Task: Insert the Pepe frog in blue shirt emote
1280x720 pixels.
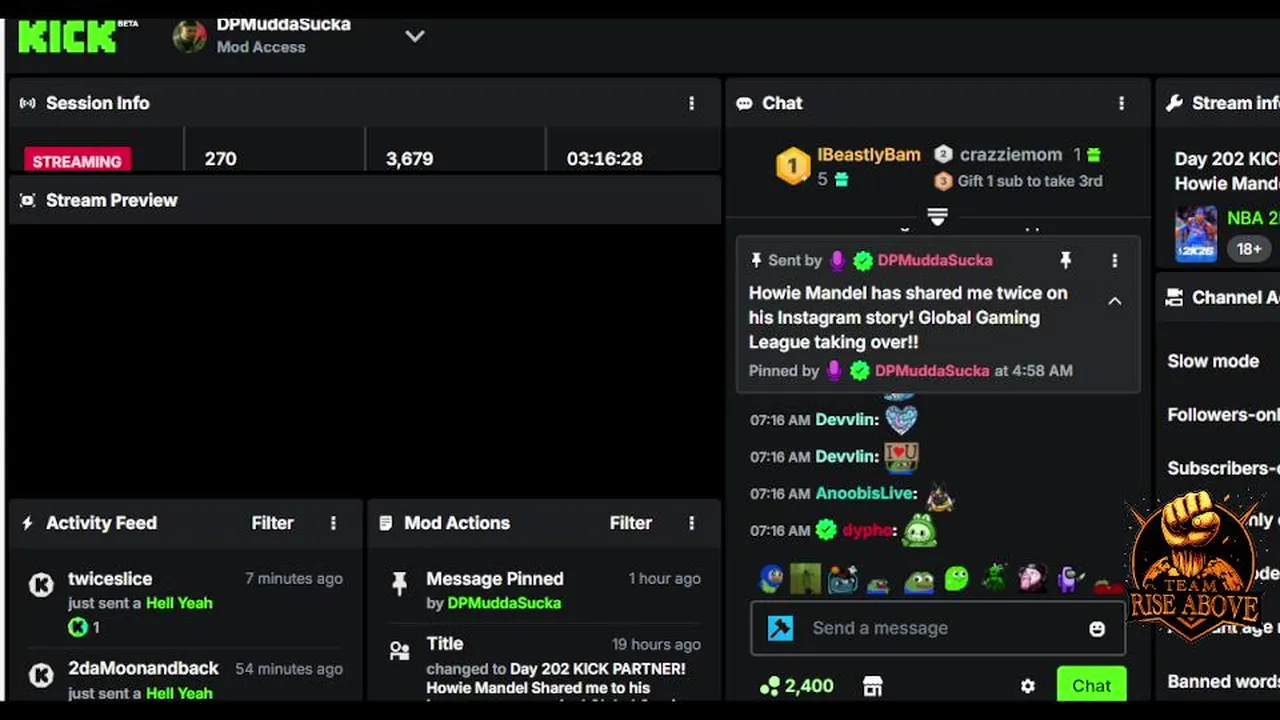Action: [918, 581]
